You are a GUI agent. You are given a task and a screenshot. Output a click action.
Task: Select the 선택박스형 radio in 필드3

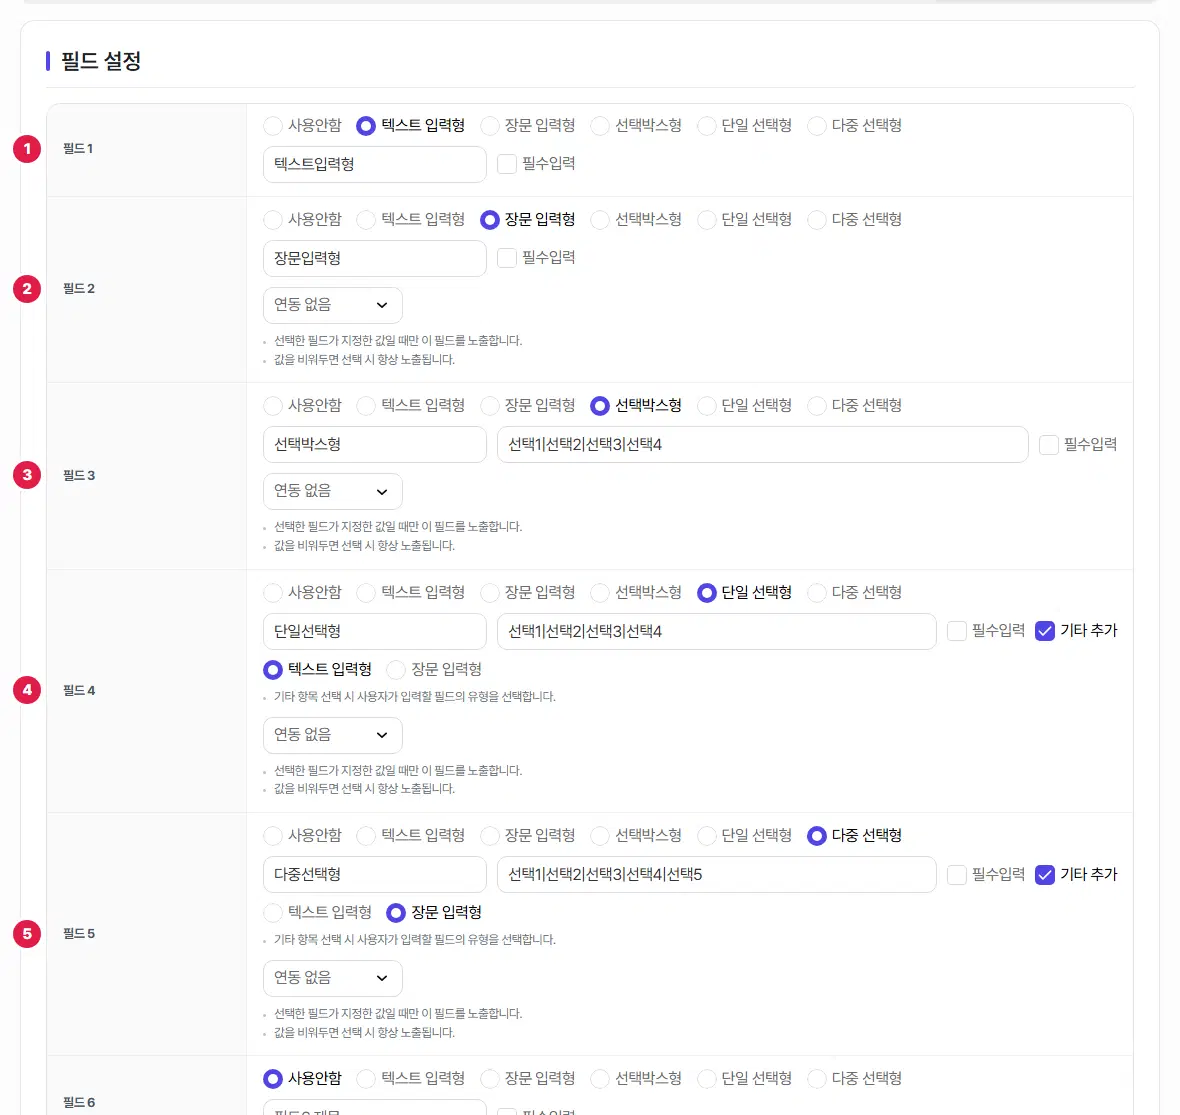(x=600, y=406)
